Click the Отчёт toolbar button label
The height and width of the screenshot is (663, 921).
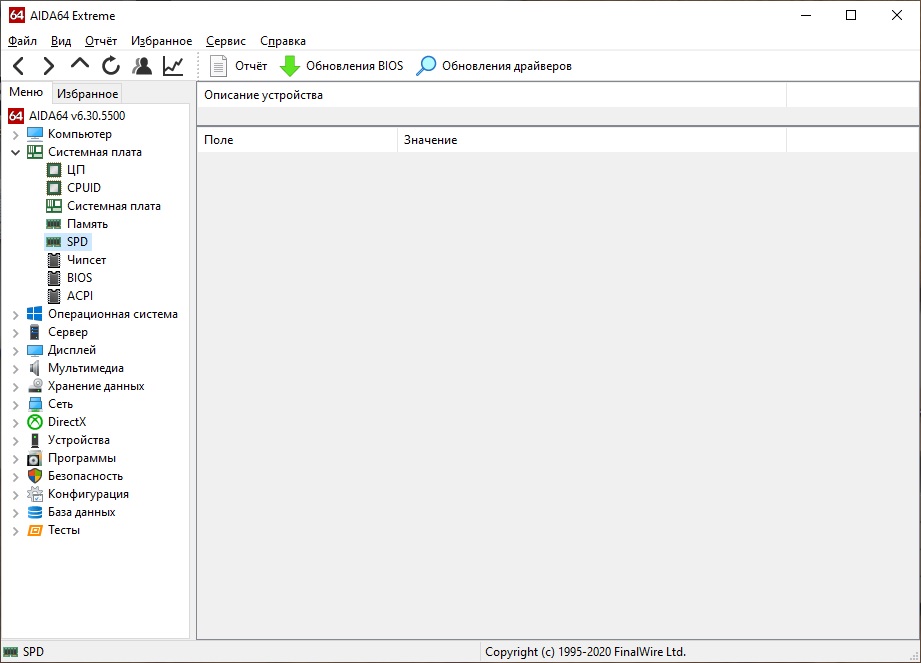251,66
